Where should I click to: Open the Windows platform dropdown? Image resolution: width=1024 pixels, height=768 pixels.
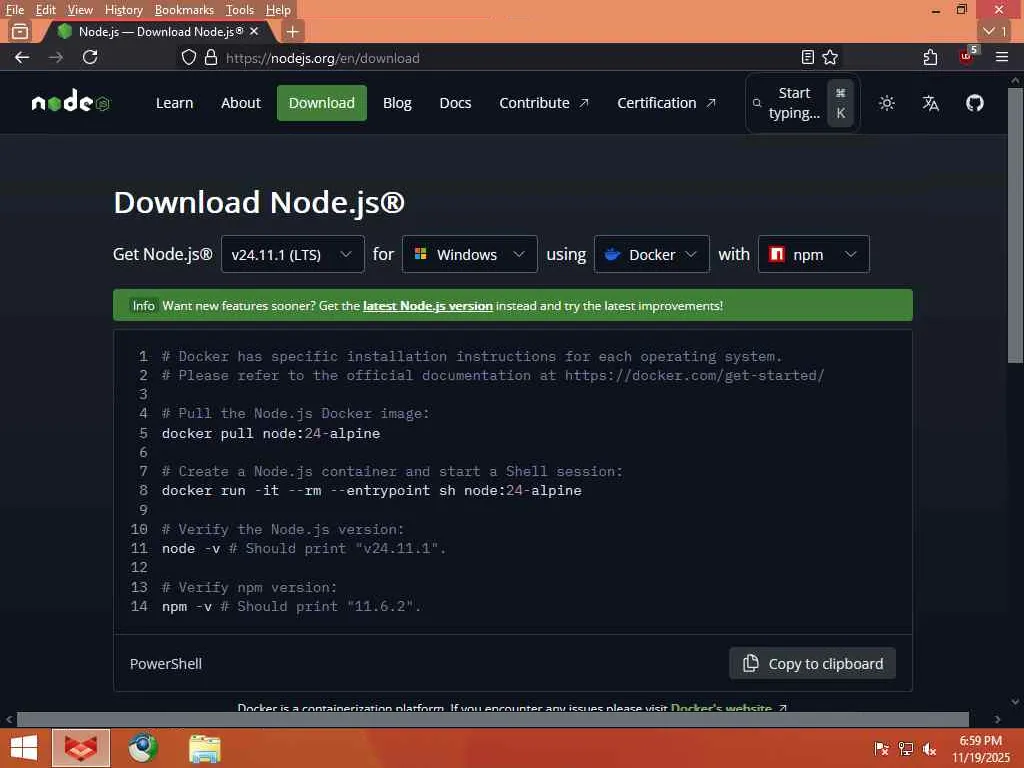[x=470, y=254]
